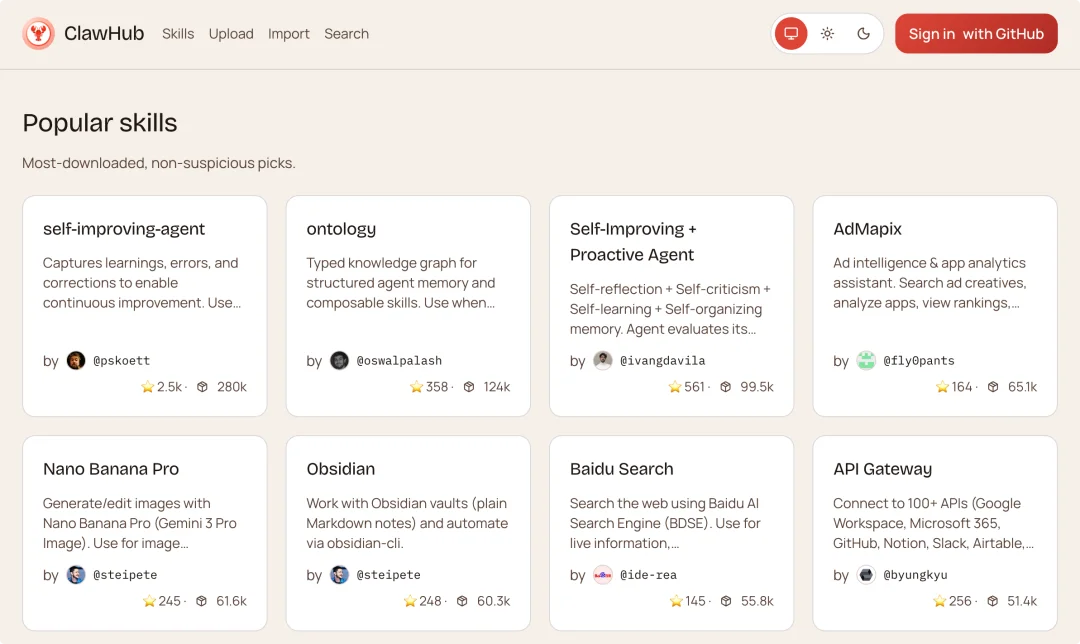Image resolution: width=1080 pixels, height=644 pixels.
Task: Open the Upload page
Action: 231,34
